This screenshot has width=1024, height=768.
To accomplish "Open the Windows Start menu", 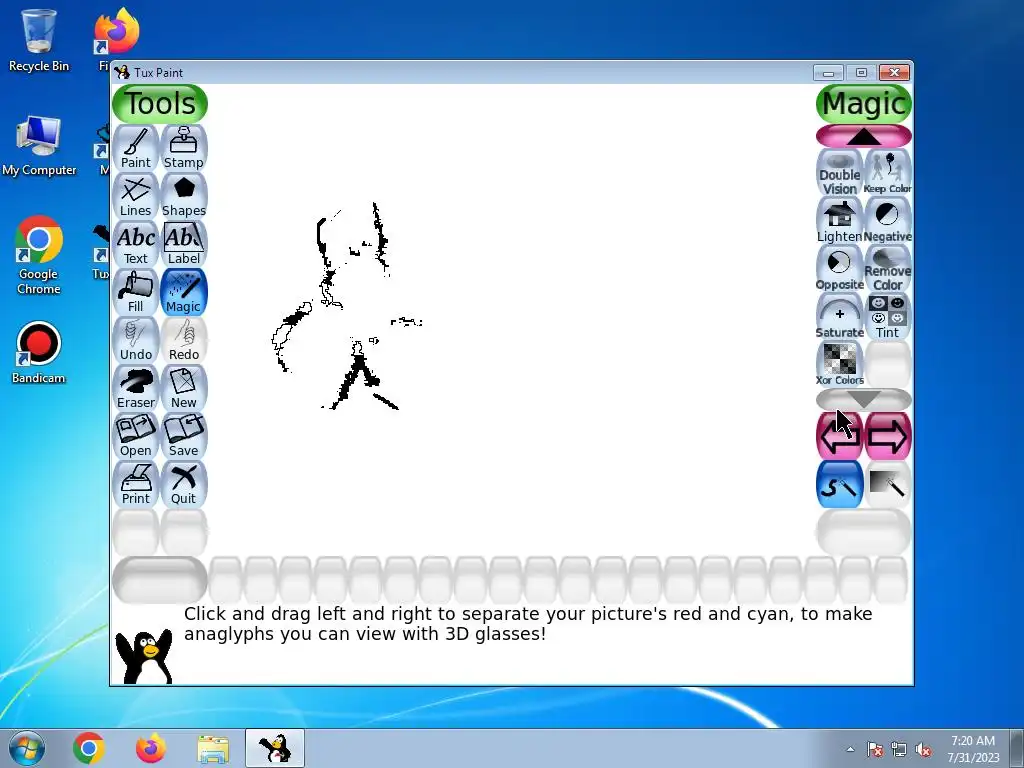I will pos(26,748).
